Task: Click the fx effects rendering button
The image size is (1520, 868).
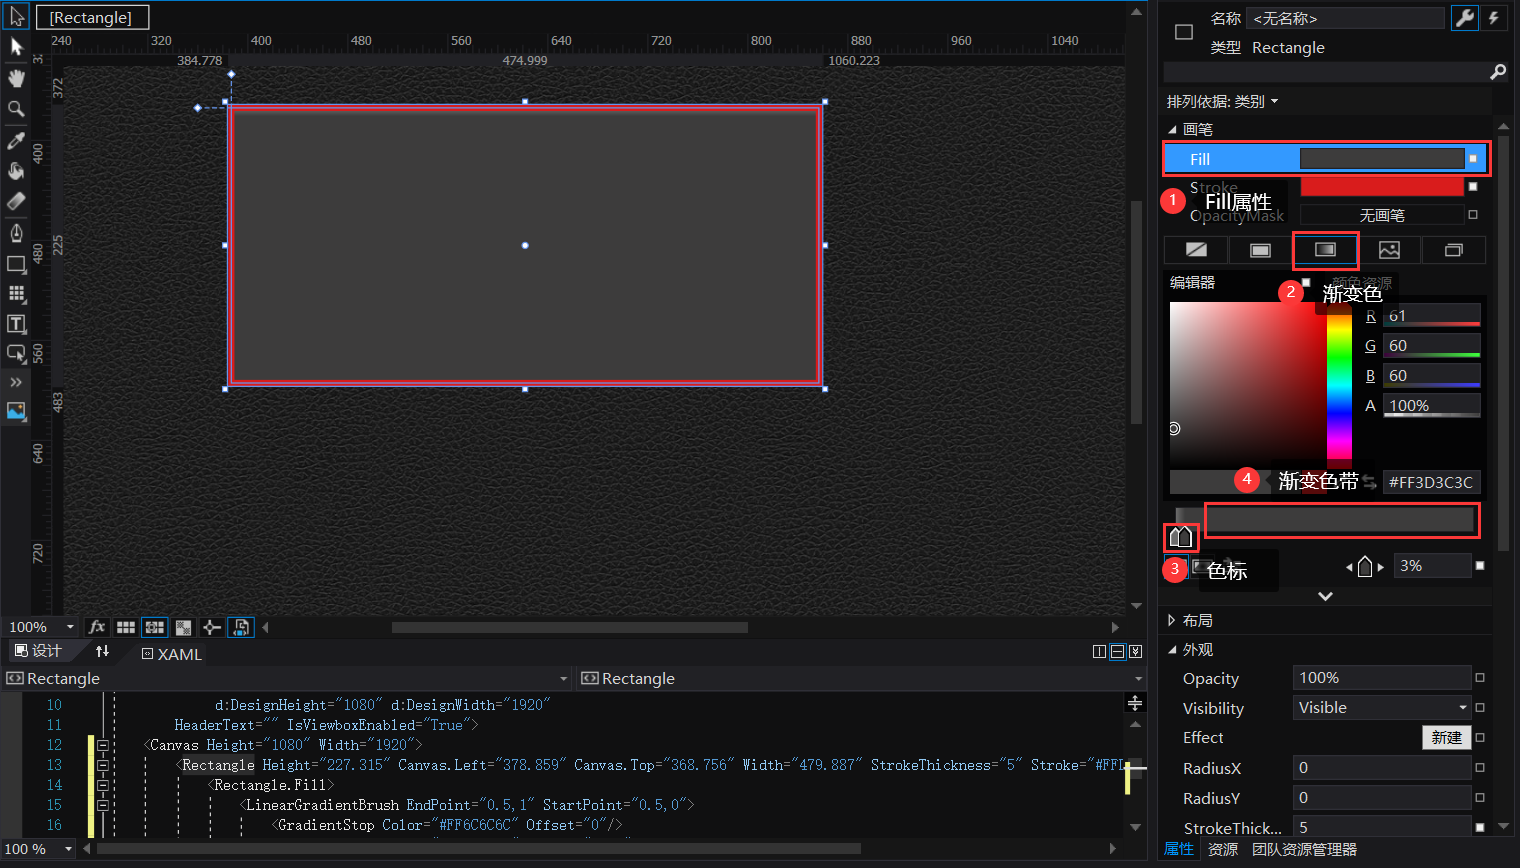Action: click(x=97, y=627)
